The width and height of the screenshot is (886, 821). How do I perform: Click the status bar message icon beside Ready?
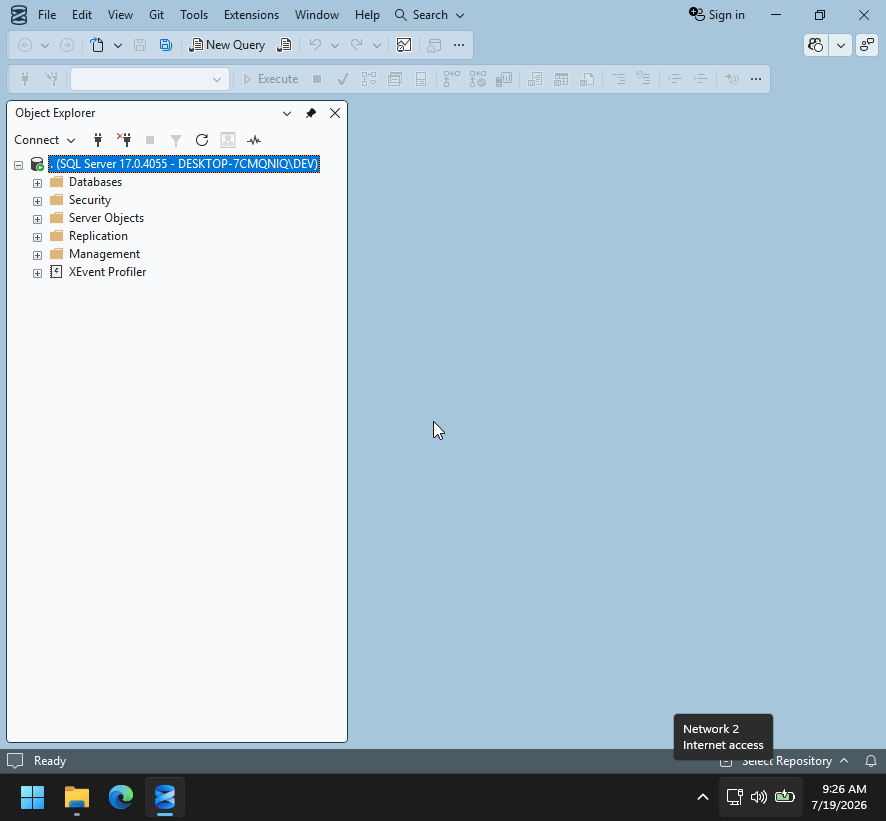(x=15, y=761)
